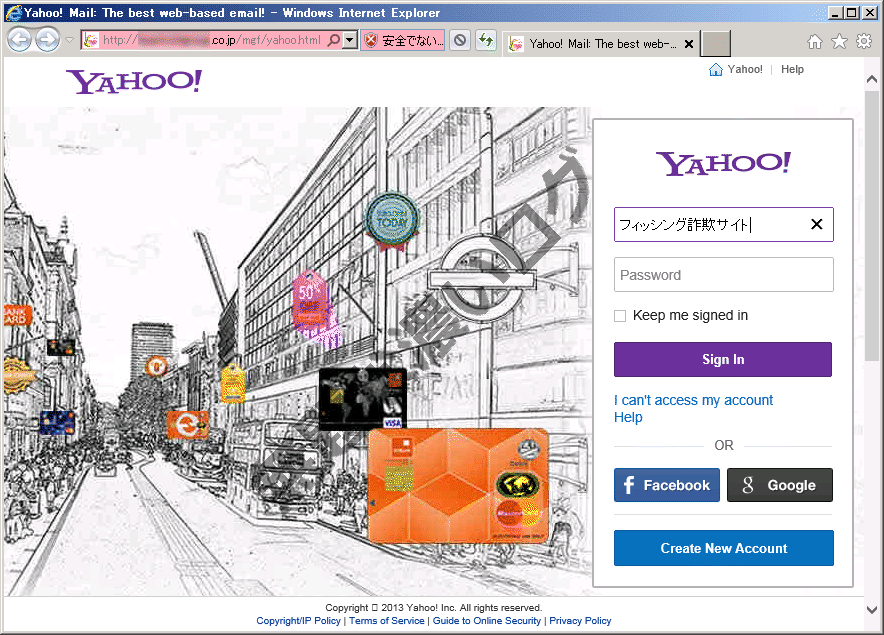The image size is (884, 635).
Task: Minimize the Internet Explorer window
Action: coord(836,12)
